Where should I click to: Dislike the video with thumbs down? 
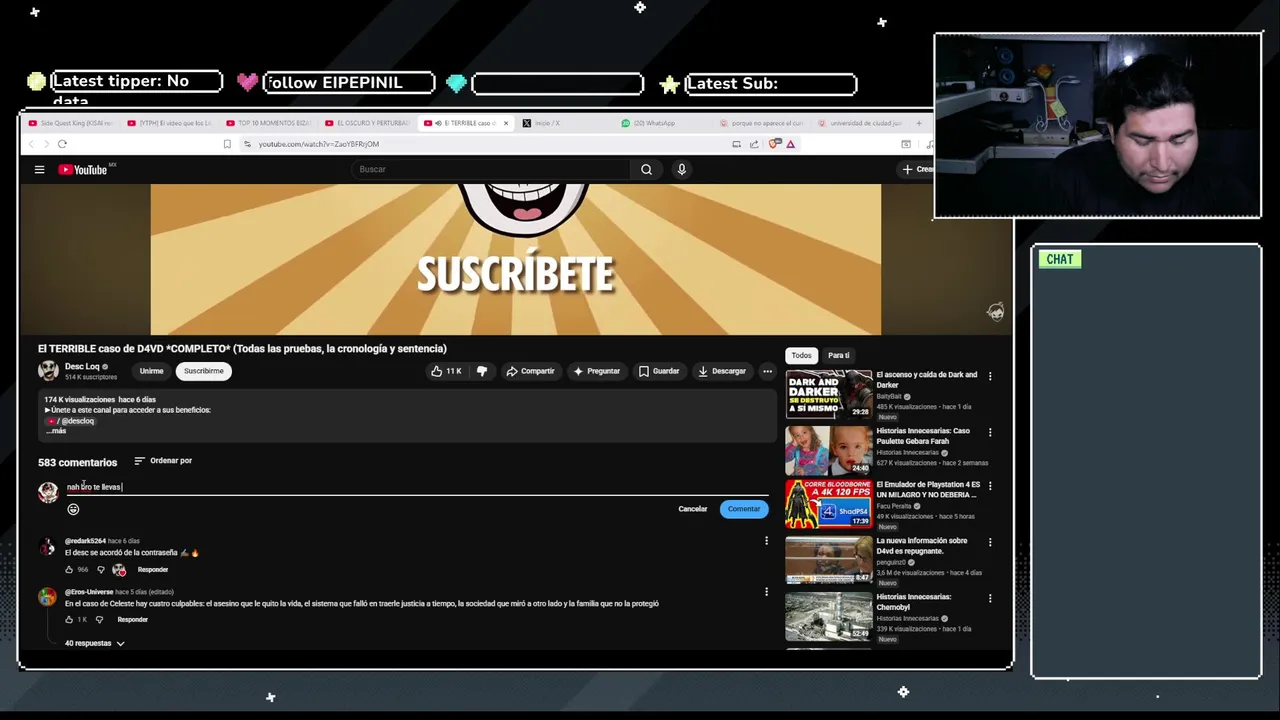pos(482,371)
